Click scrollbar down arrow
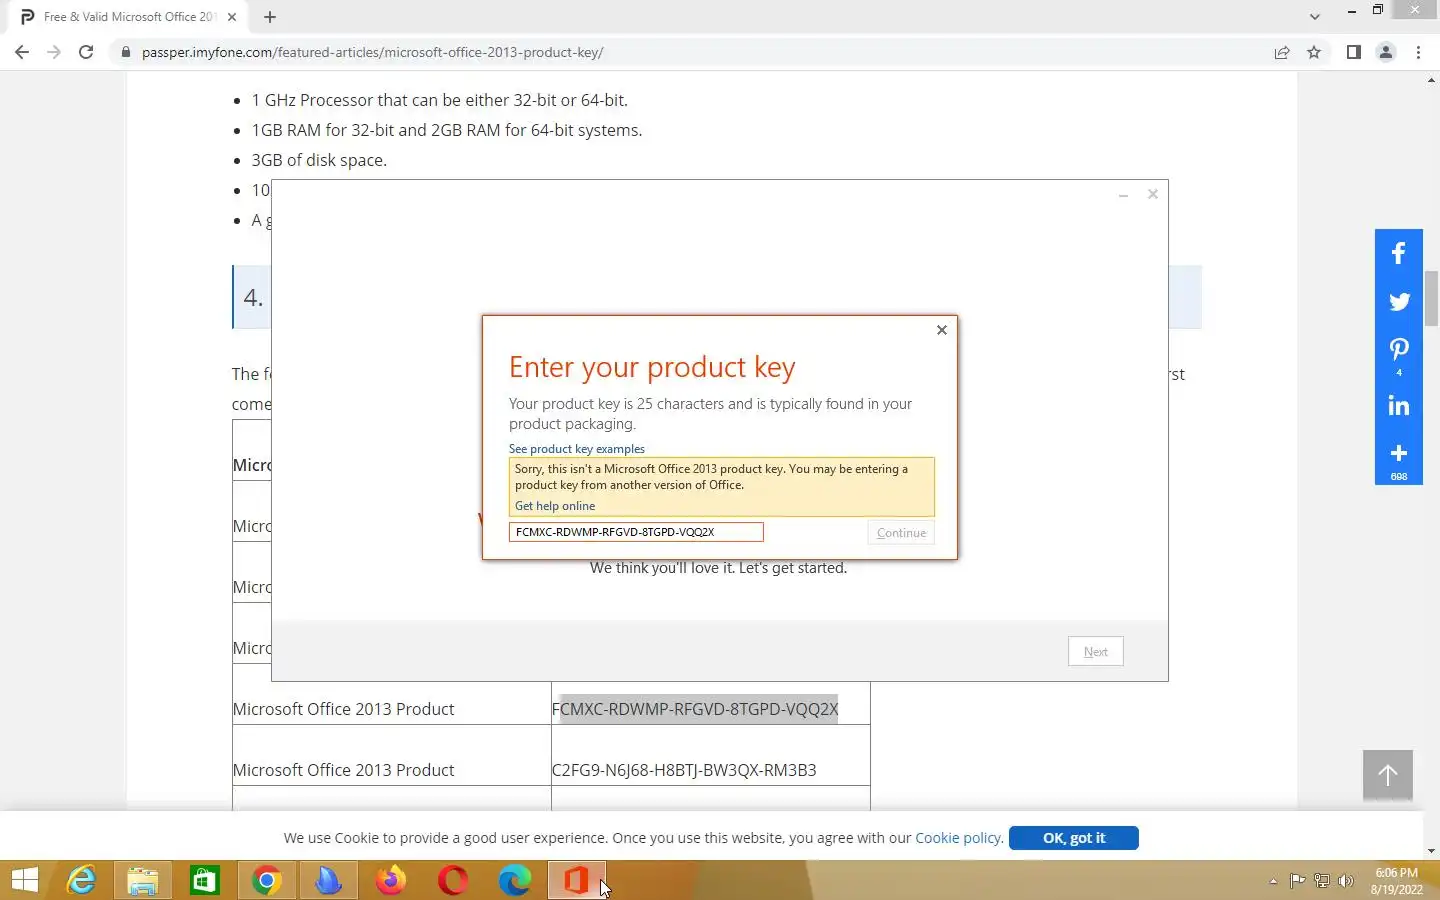Screen dimensions: 1440x900 click(x=1431, y=851)
